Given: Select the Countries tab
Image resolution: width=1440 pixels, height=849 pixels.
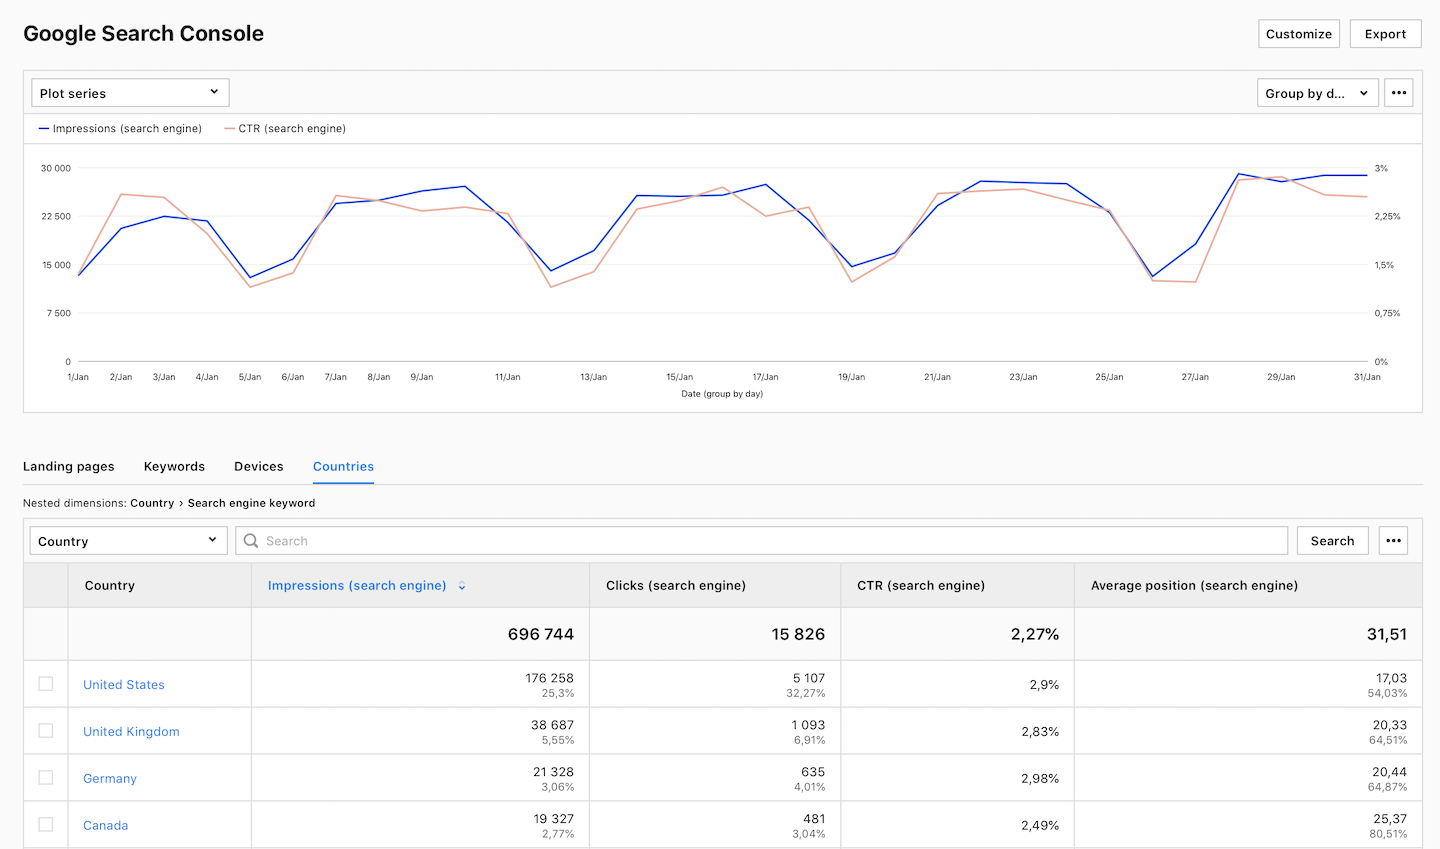Looking at the screenshot, I should (343, 466).
